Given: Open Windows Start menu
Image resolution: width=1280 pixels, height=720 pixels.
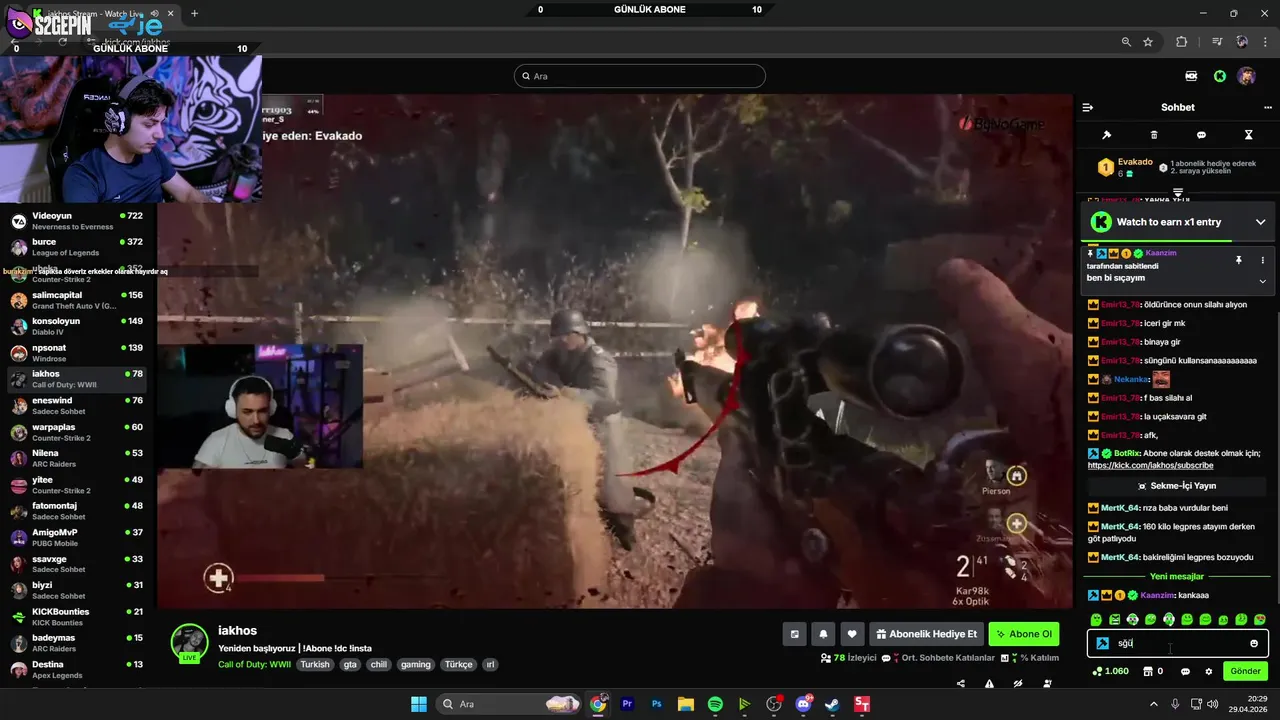Looking at the screenshot, I should (x=419, y=704).
